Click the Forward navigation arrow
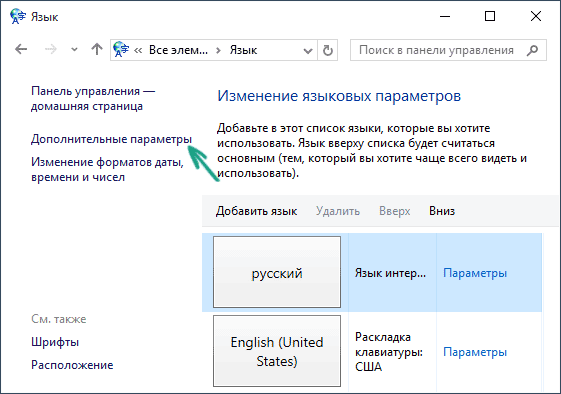 (51, 49)
